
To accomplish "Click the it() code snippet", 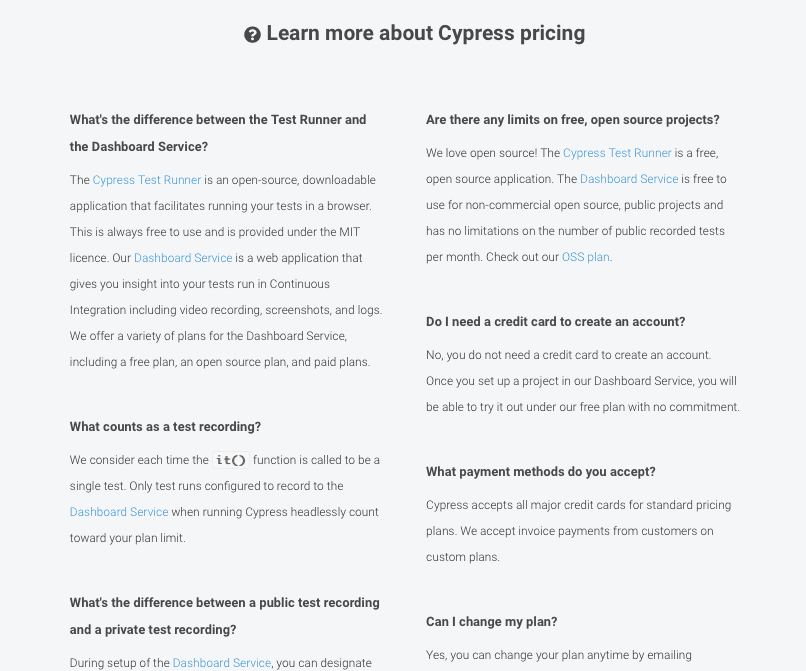I will pyautogui.click(x=231, y=460).
